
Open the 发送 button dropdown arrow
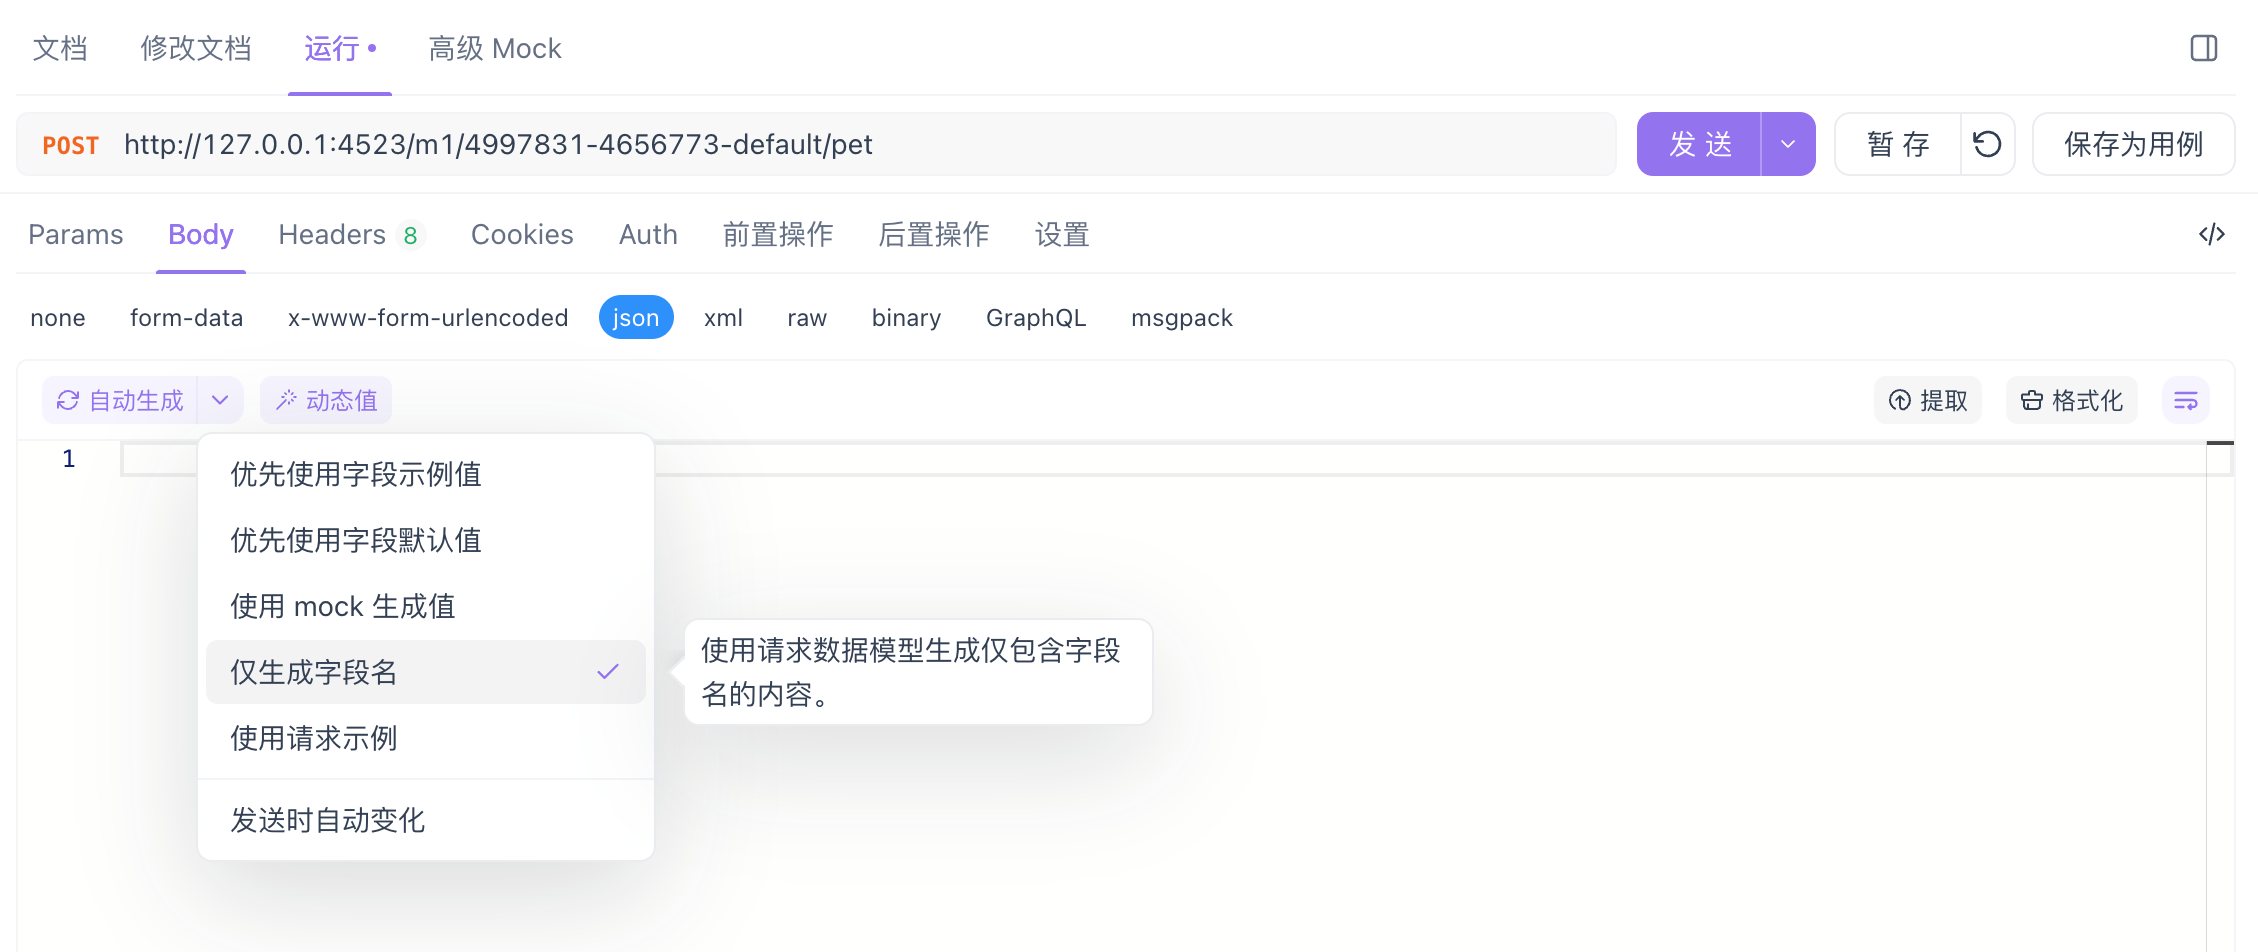[1788, 144]
